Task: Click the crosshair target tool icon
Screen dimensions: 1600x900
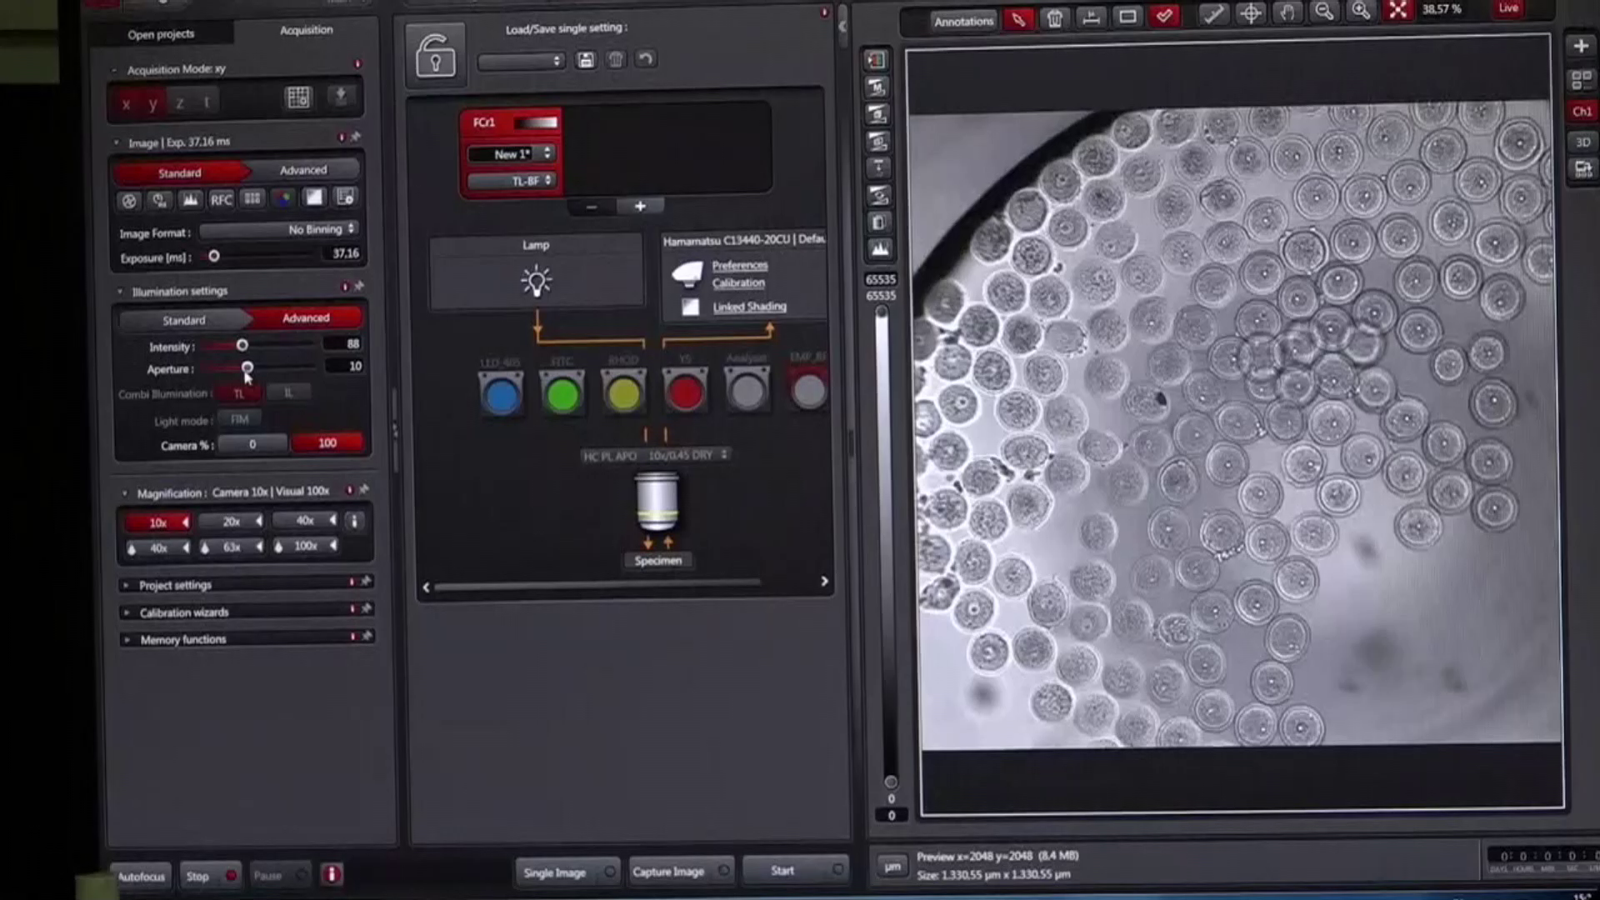Action: [x=1250, y=14]
